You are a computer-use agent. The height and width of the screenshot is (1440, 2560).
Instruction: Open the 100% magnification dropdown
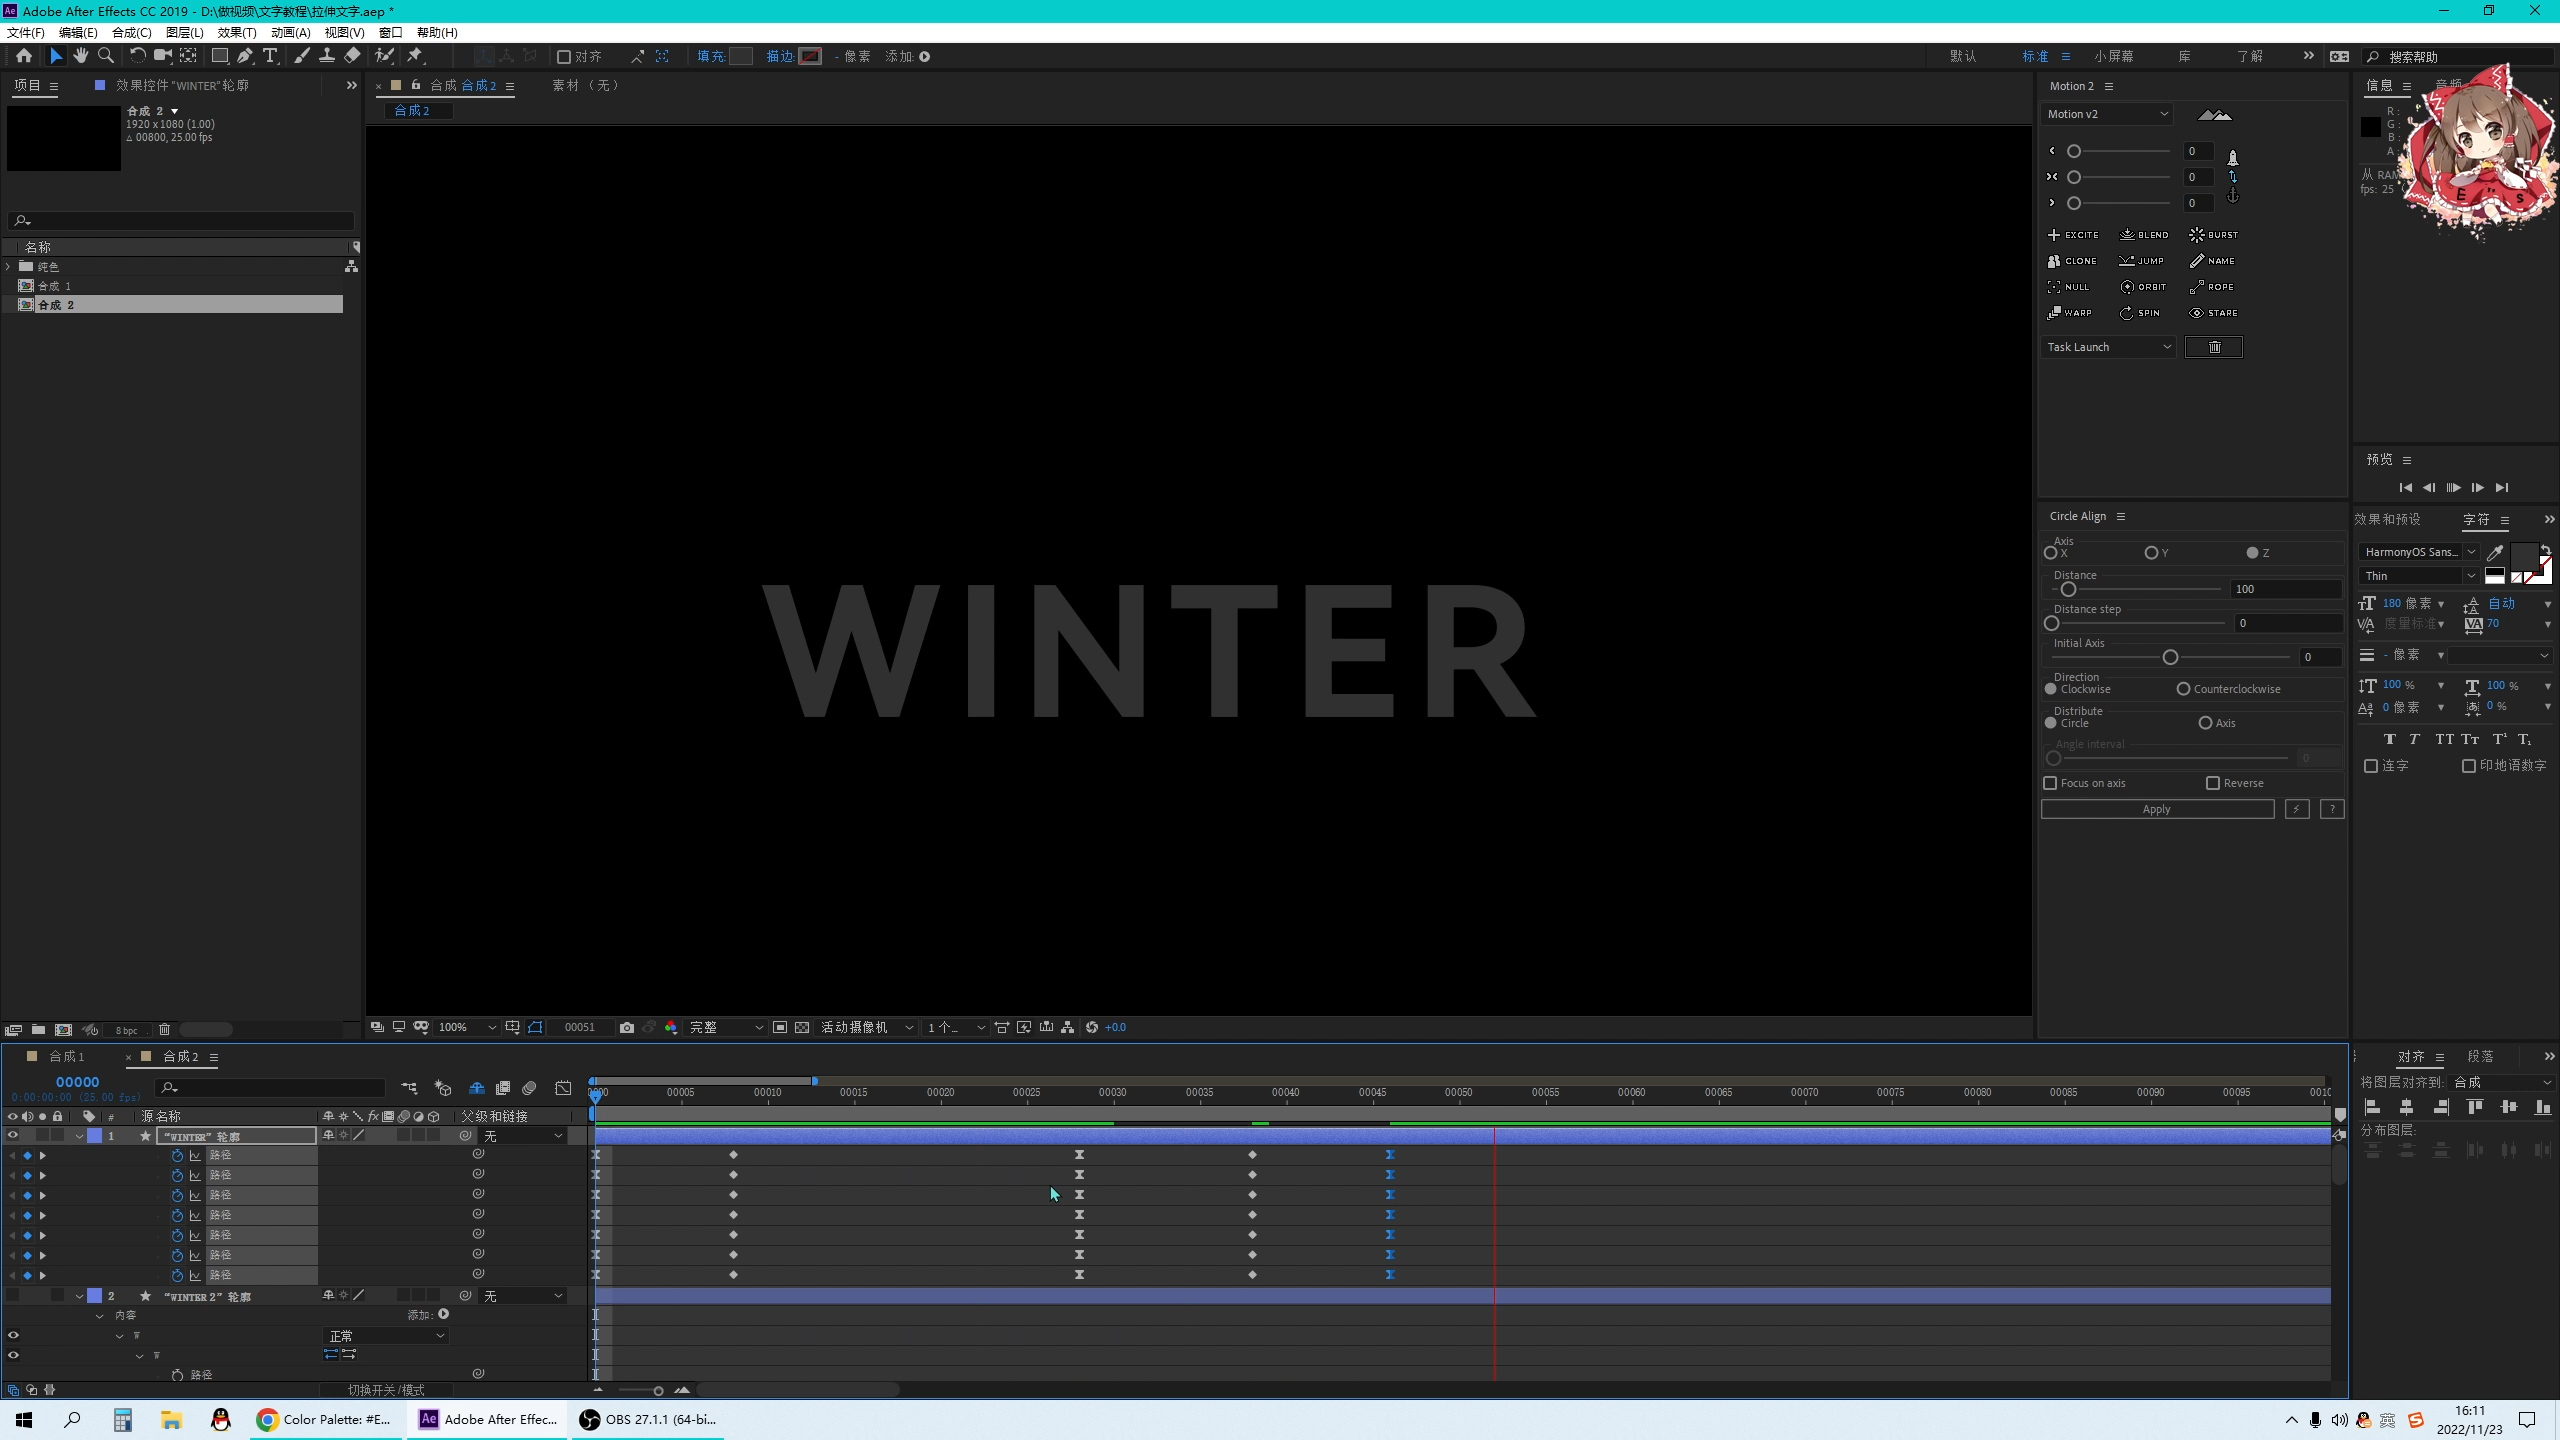click(x=466, y=1027)
